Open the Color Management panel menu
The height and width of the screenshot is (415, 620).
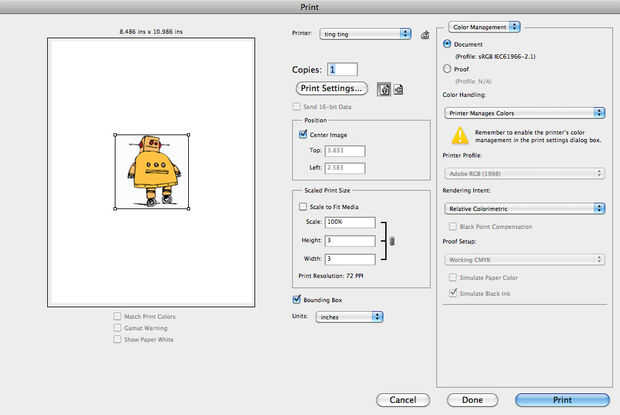(x=484, y=27)
